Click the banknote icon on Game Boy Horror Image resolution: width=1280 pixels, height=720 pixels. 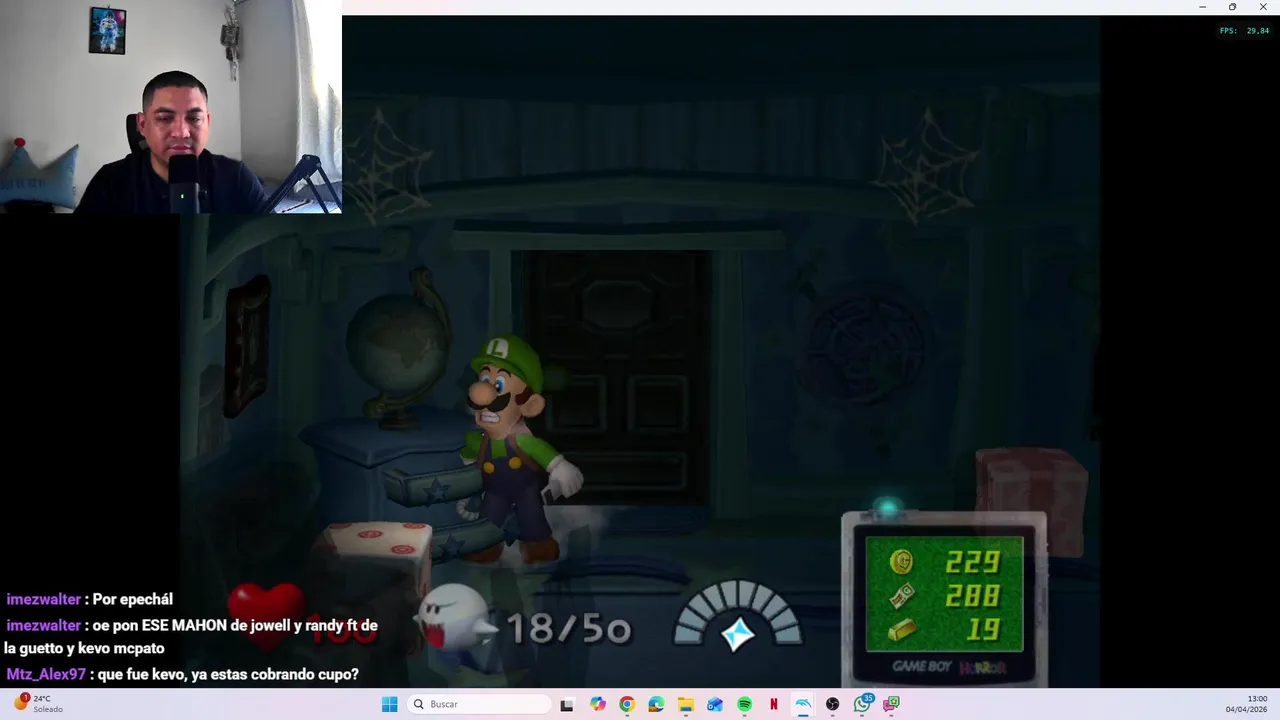(901, 596)
